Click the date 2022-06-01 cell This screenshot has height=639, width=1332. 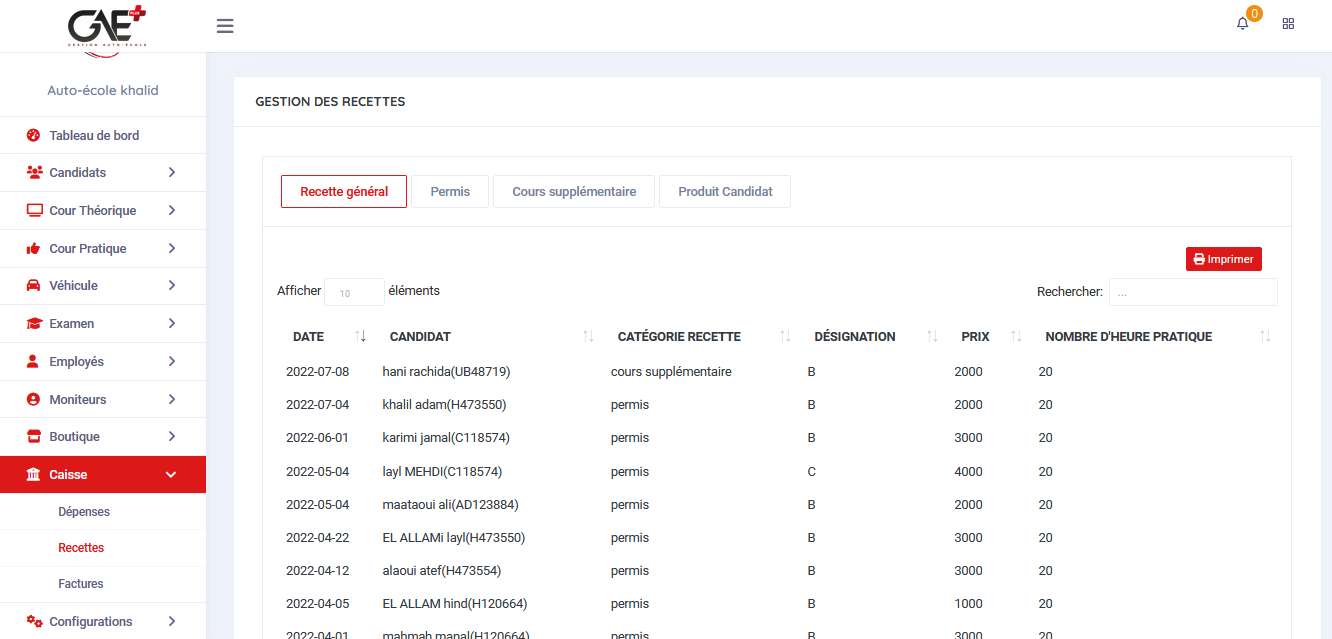coord(318,437)
